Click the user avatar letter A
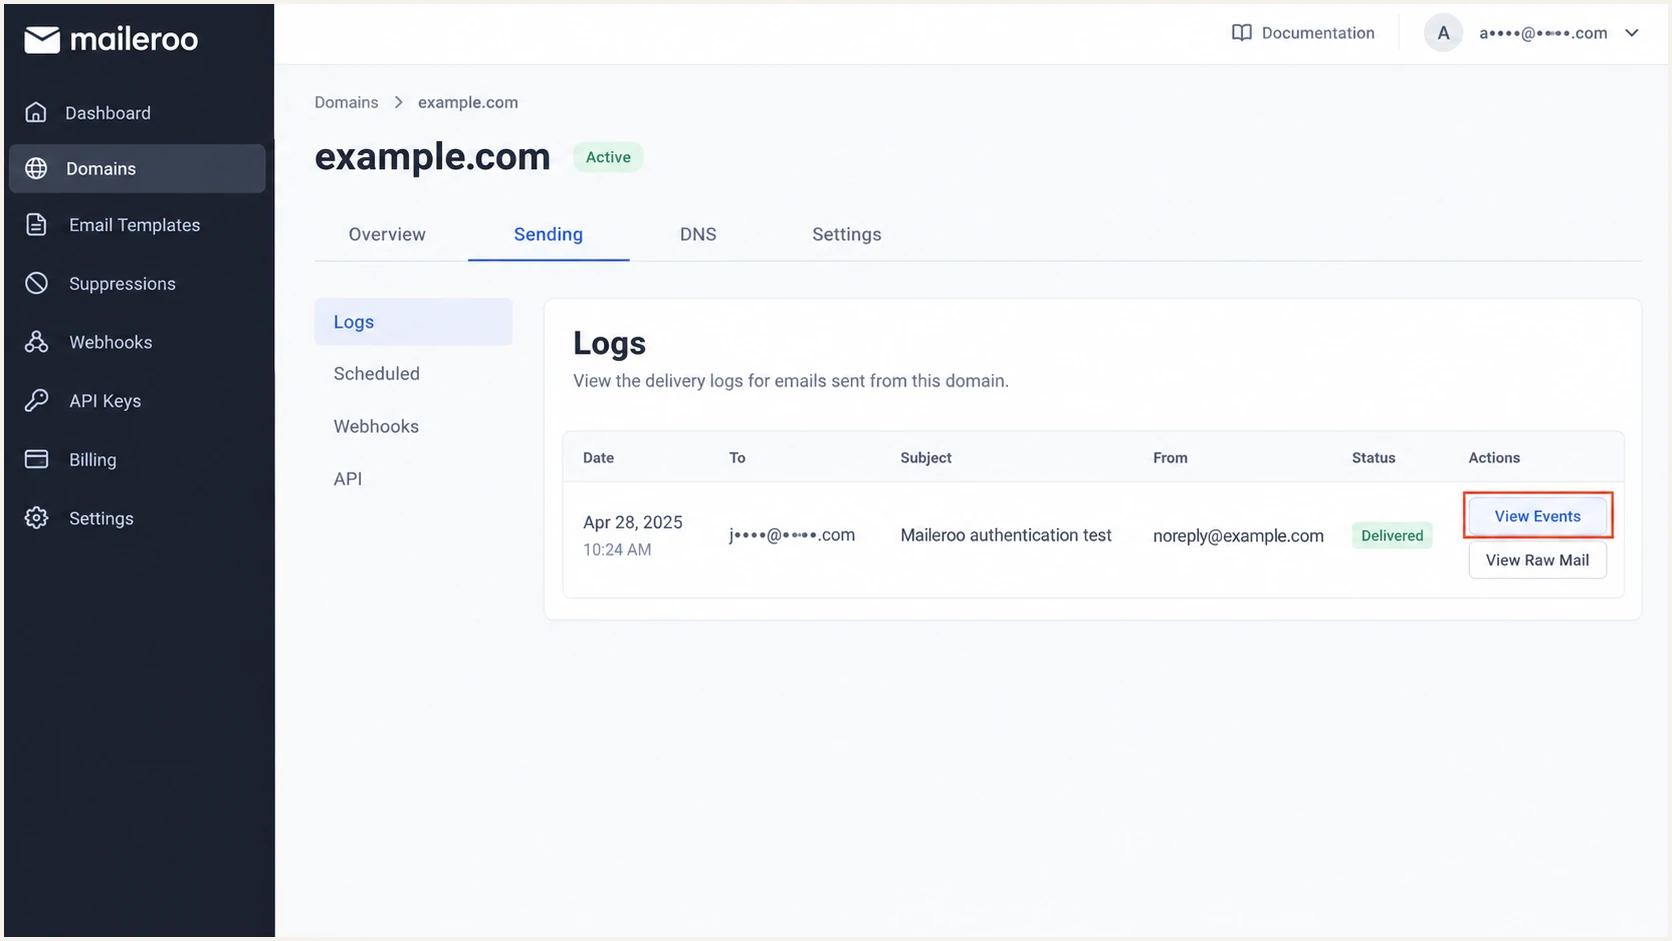This screenshot has width=1672, height=941. click(1443, 33)
